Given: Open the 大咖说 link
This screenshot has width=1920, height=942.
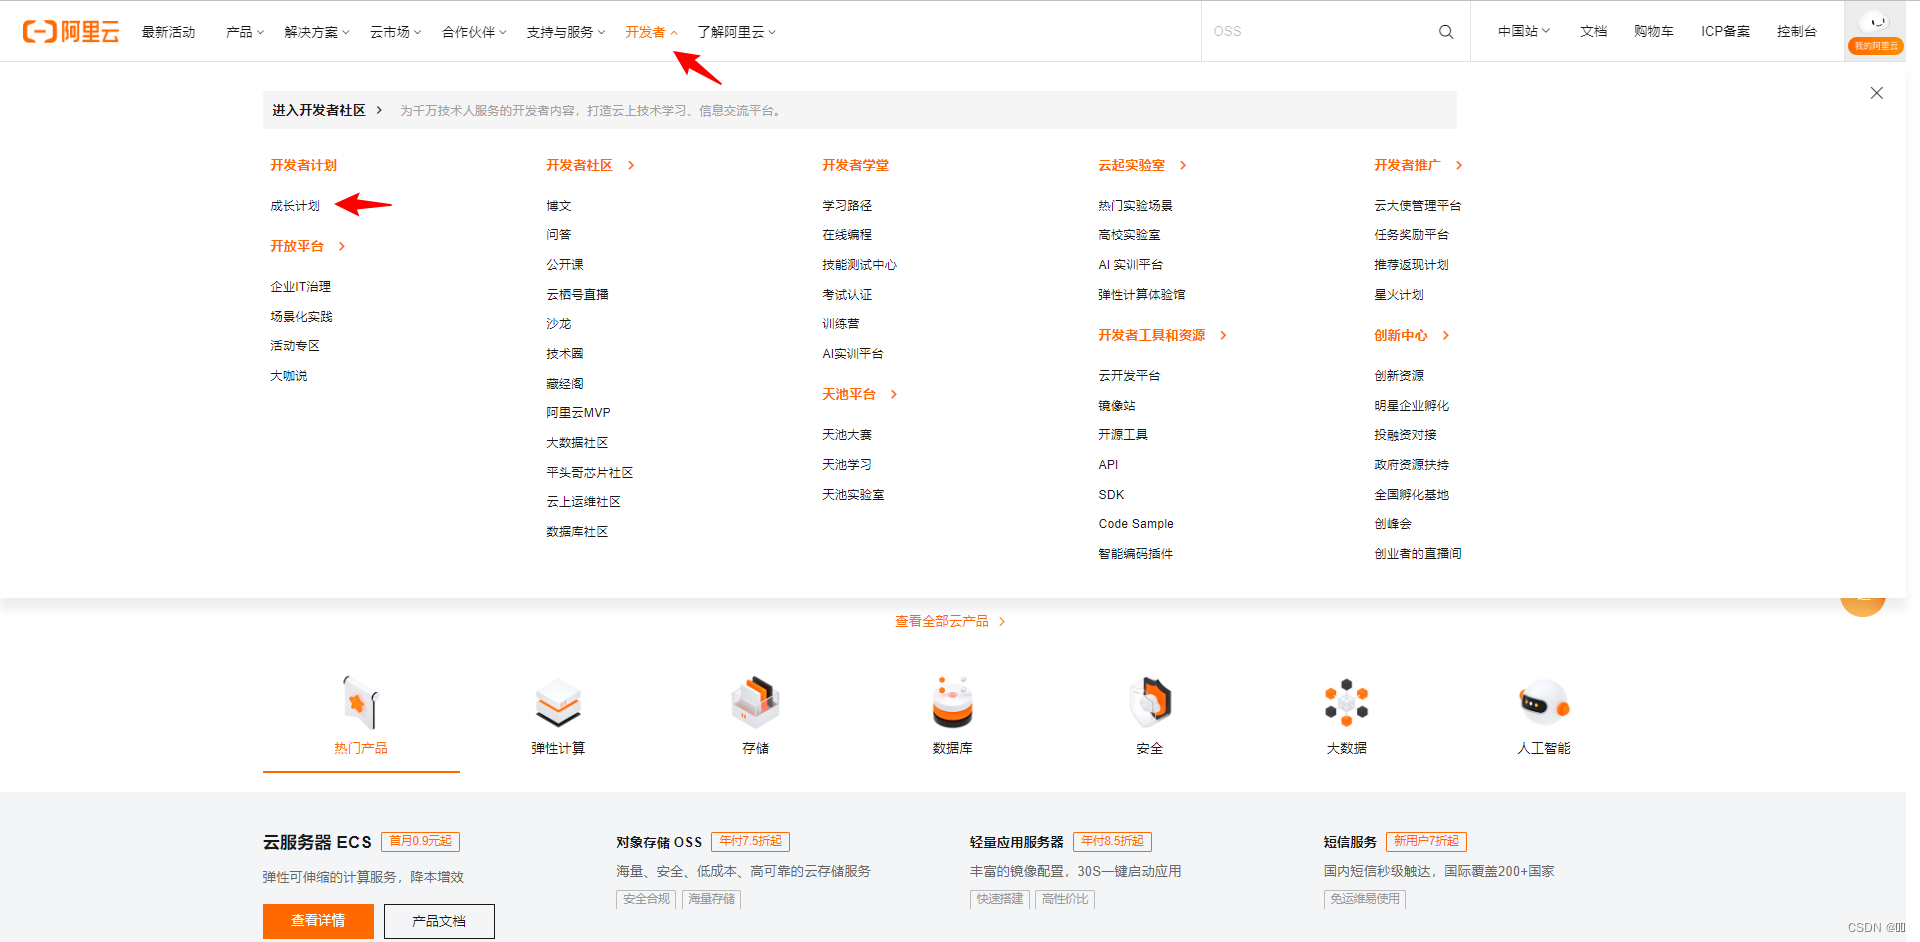Looking at the screenshot, I should coord(289,376).
